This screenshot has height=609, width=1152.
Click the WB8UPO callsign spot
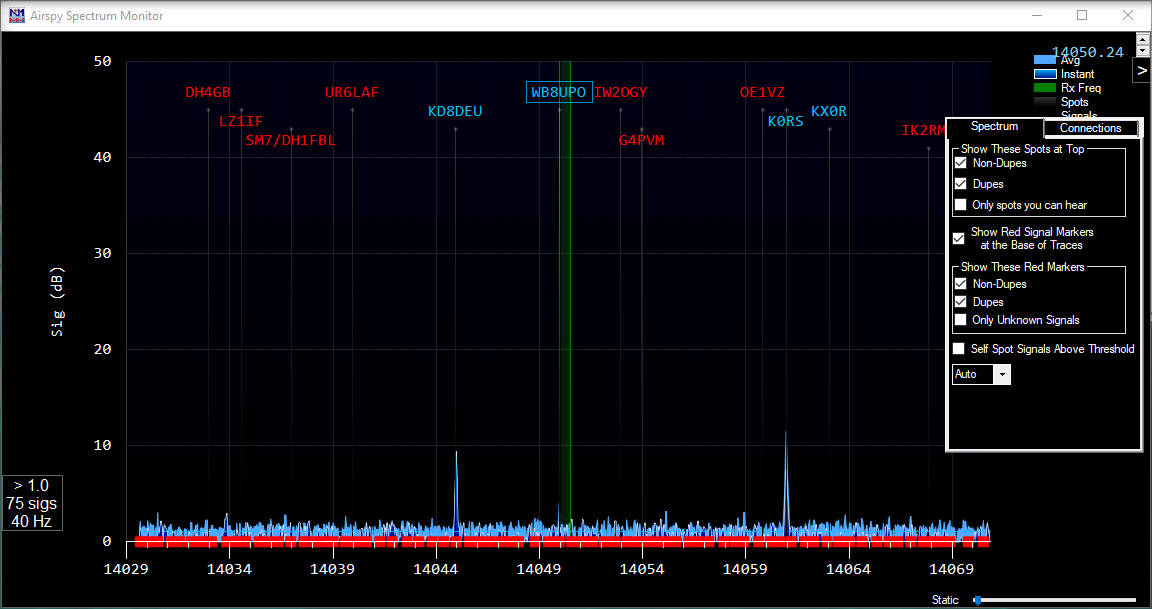559,92
